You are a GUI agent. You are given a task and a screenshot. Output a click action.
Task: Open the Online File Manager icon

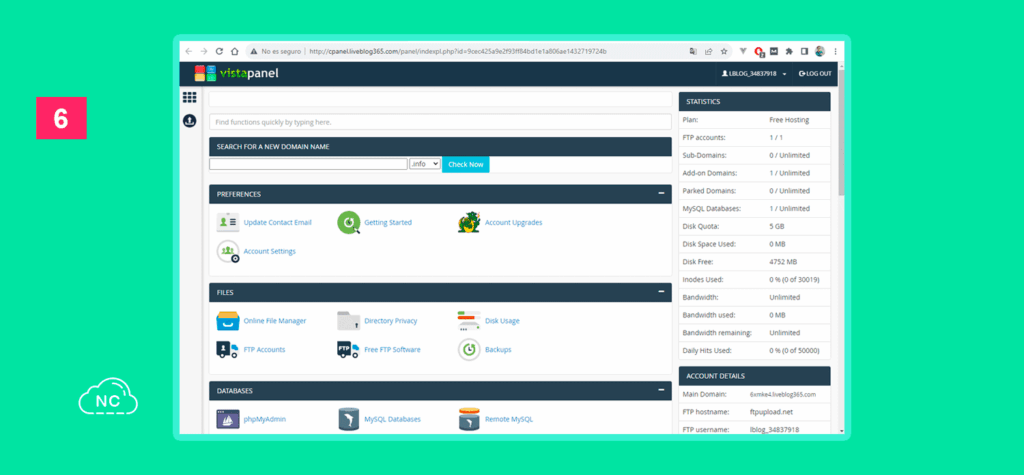(x=228, y=321)
